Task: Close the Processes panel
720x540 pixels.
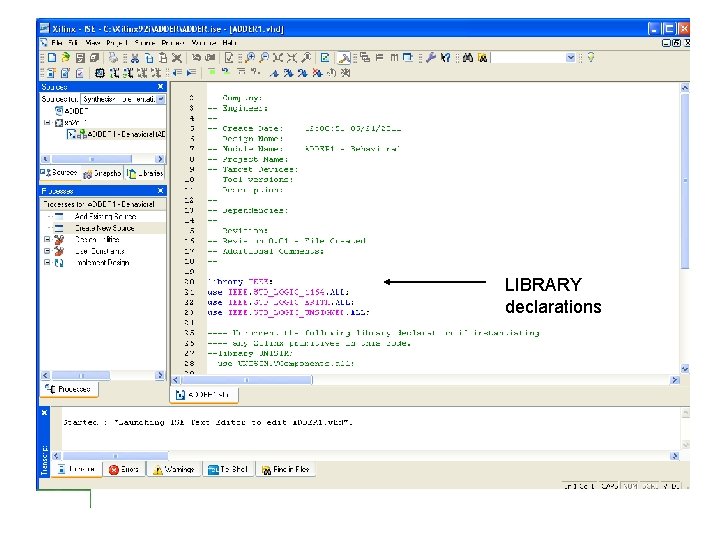Action: click(x=161, y=190)
